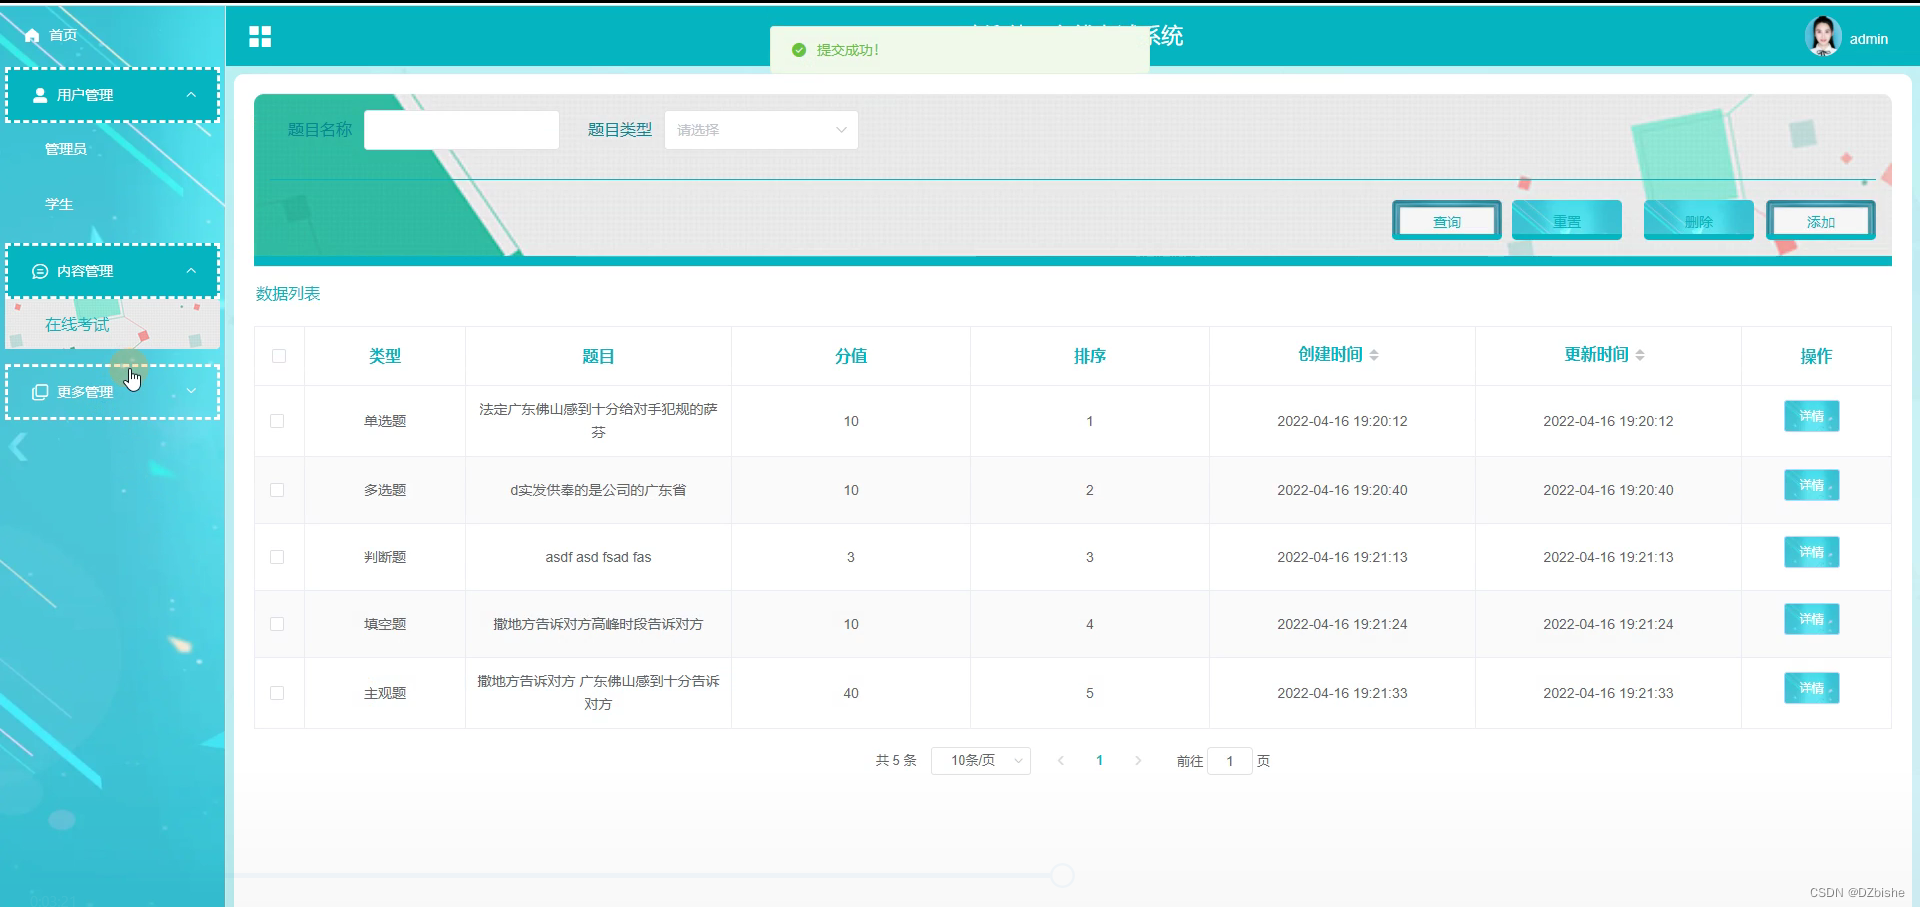This screenshot has height=907, width=1920.
Task: Click the 重置 reset button
Action: pos(1566,221)
